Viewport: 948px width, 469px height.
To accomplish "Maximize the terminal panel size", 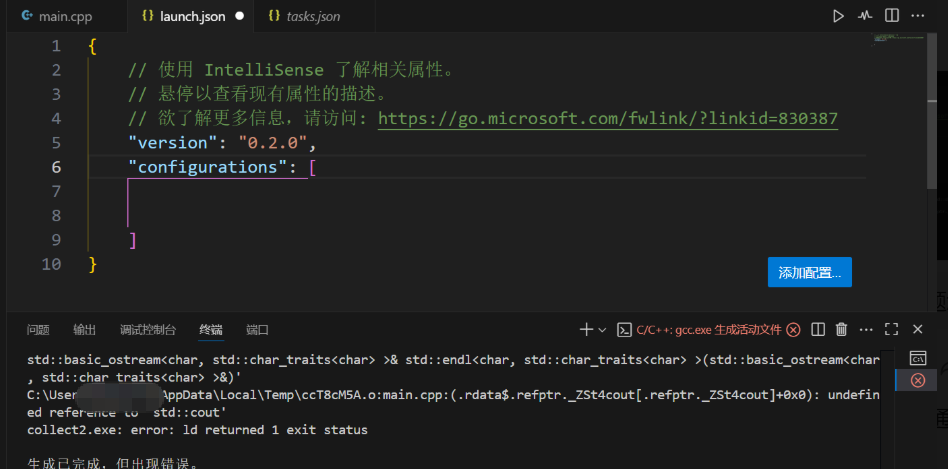I will [x=891, y=330].
